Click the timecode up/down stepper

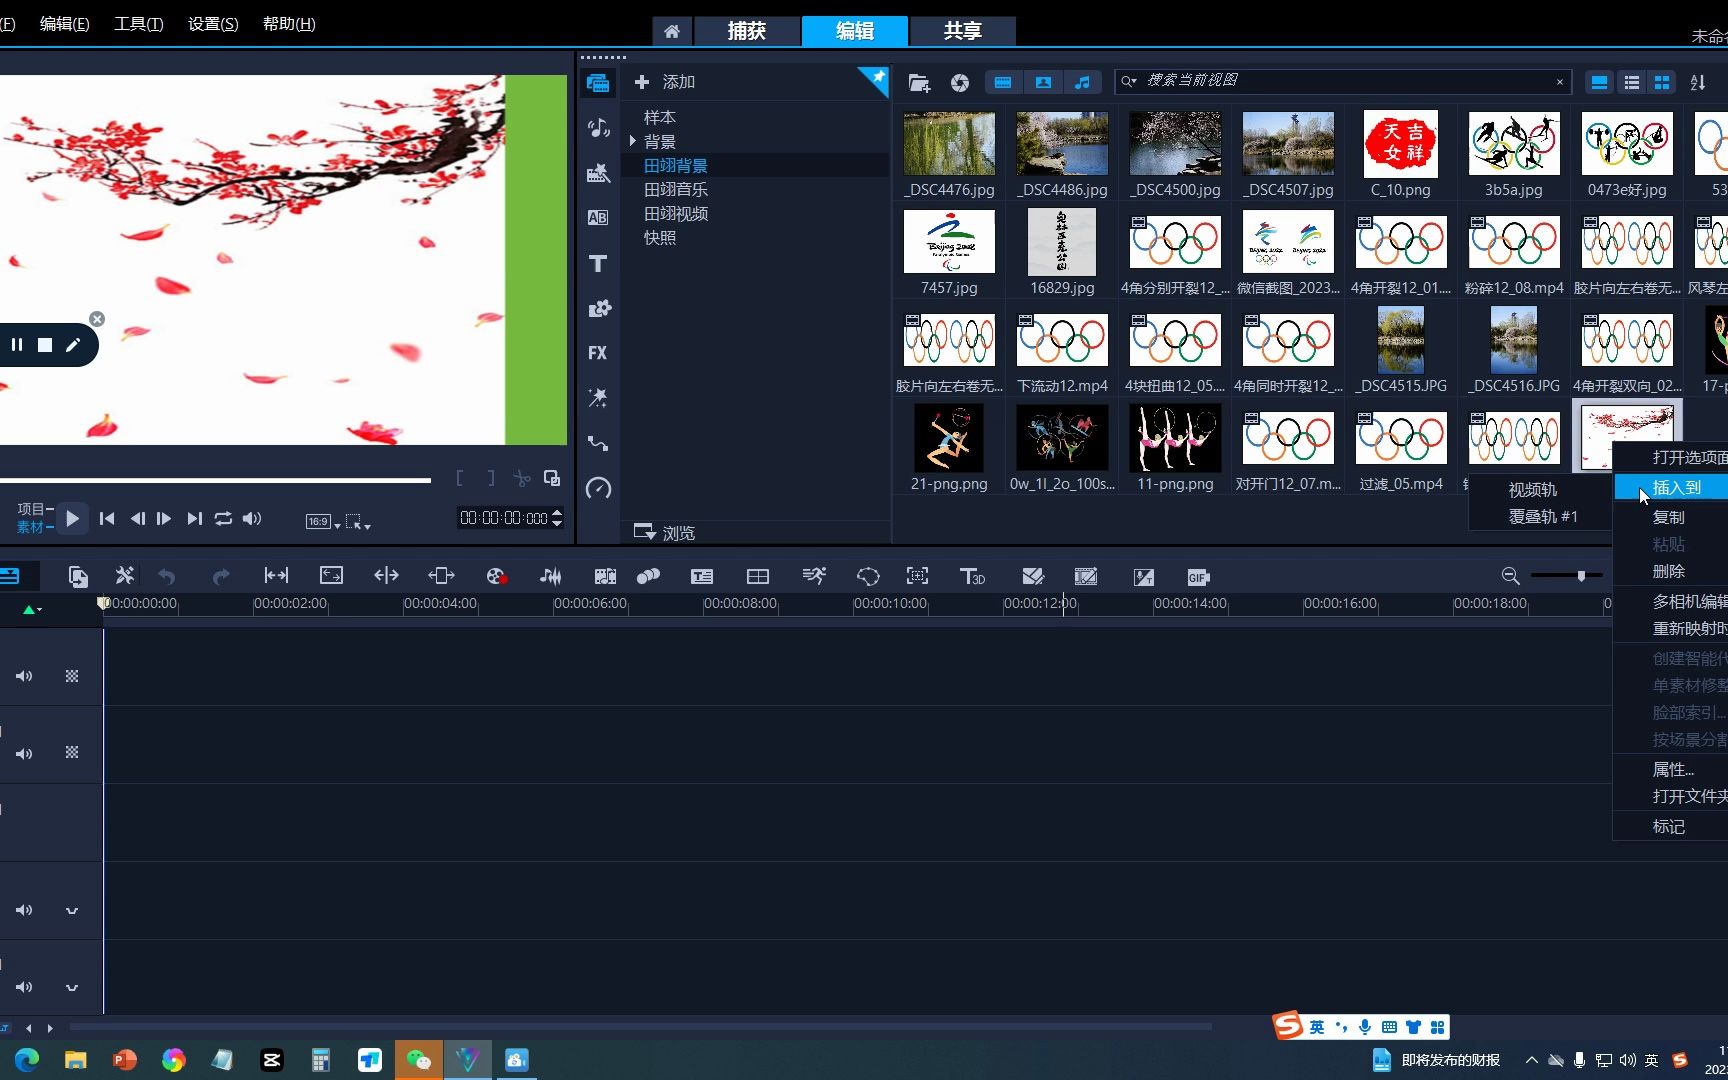pyautogui.click(x=557, y=518)
